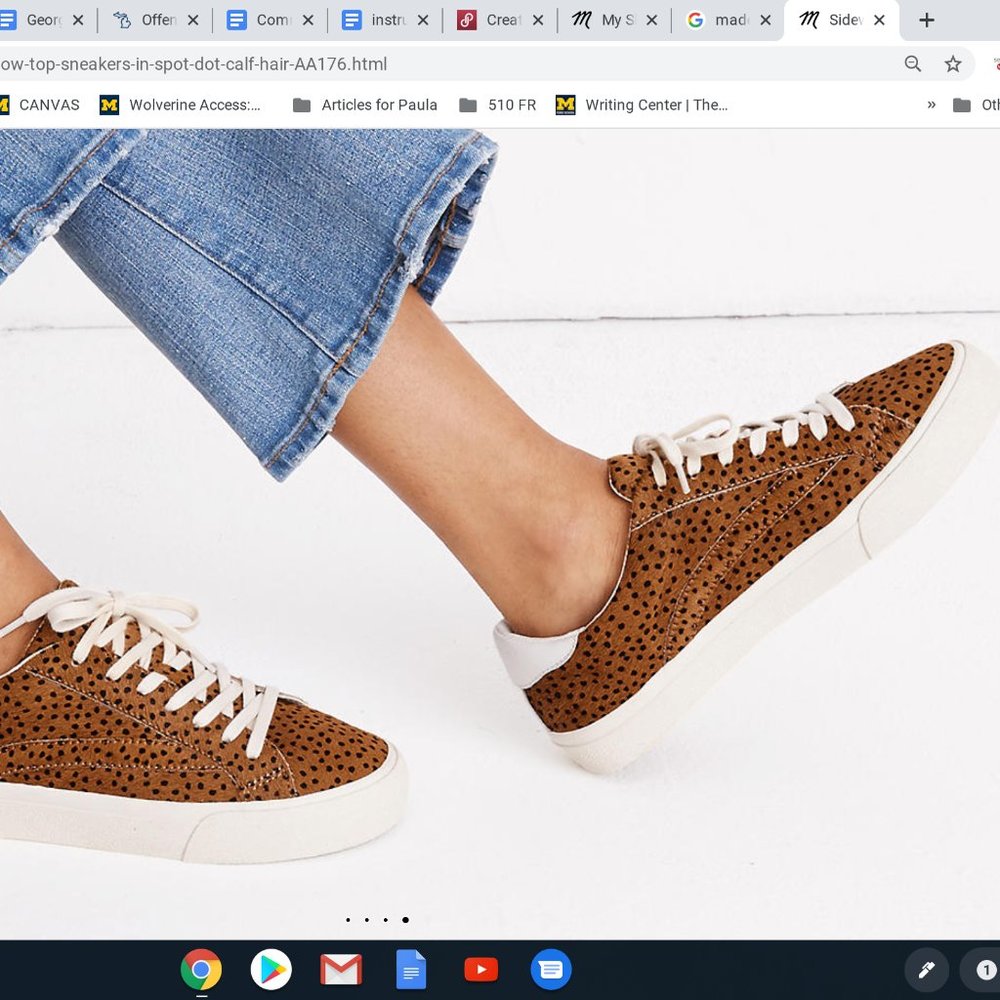Screen dimensions: 1000x1000
Task: Open Google Docs from the shelf
Action: [x=411, y=969]
